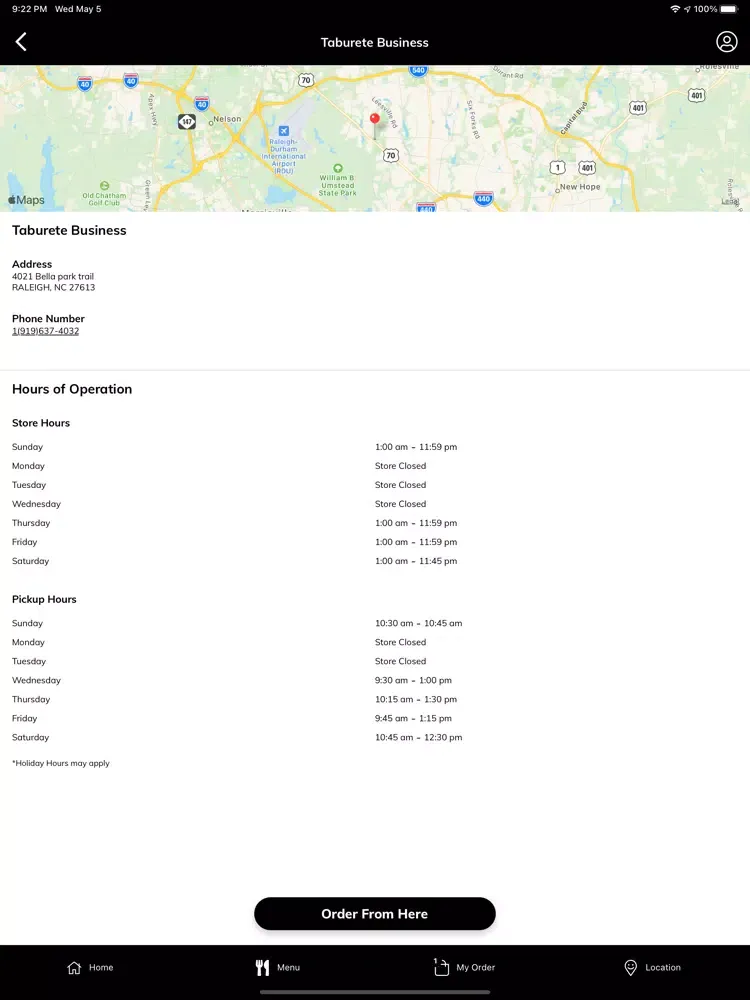Image resolution: width=750 pixels, height=1000 pixels.
Task: Tap pickup hours 9:30 am - 1:00 pm
Action: coord(413,680)
